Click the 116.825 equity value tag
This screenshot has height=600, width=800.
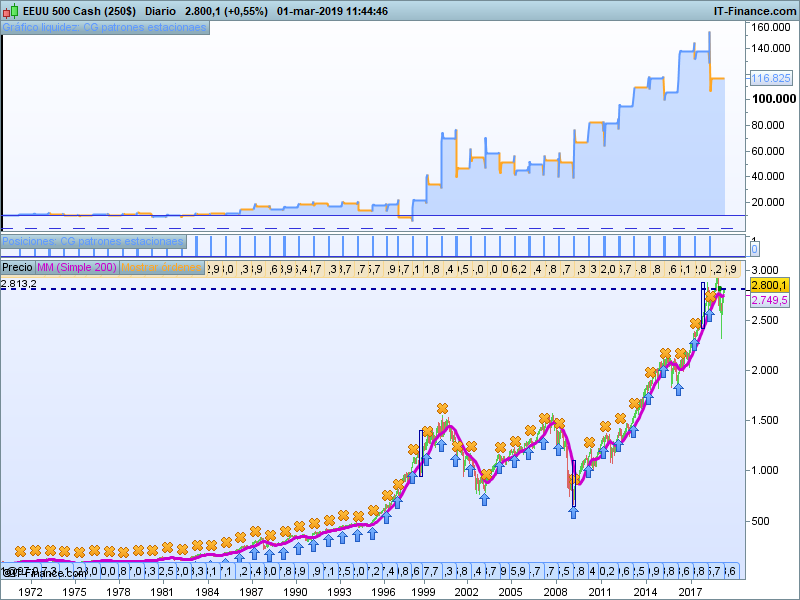[770, 78]
